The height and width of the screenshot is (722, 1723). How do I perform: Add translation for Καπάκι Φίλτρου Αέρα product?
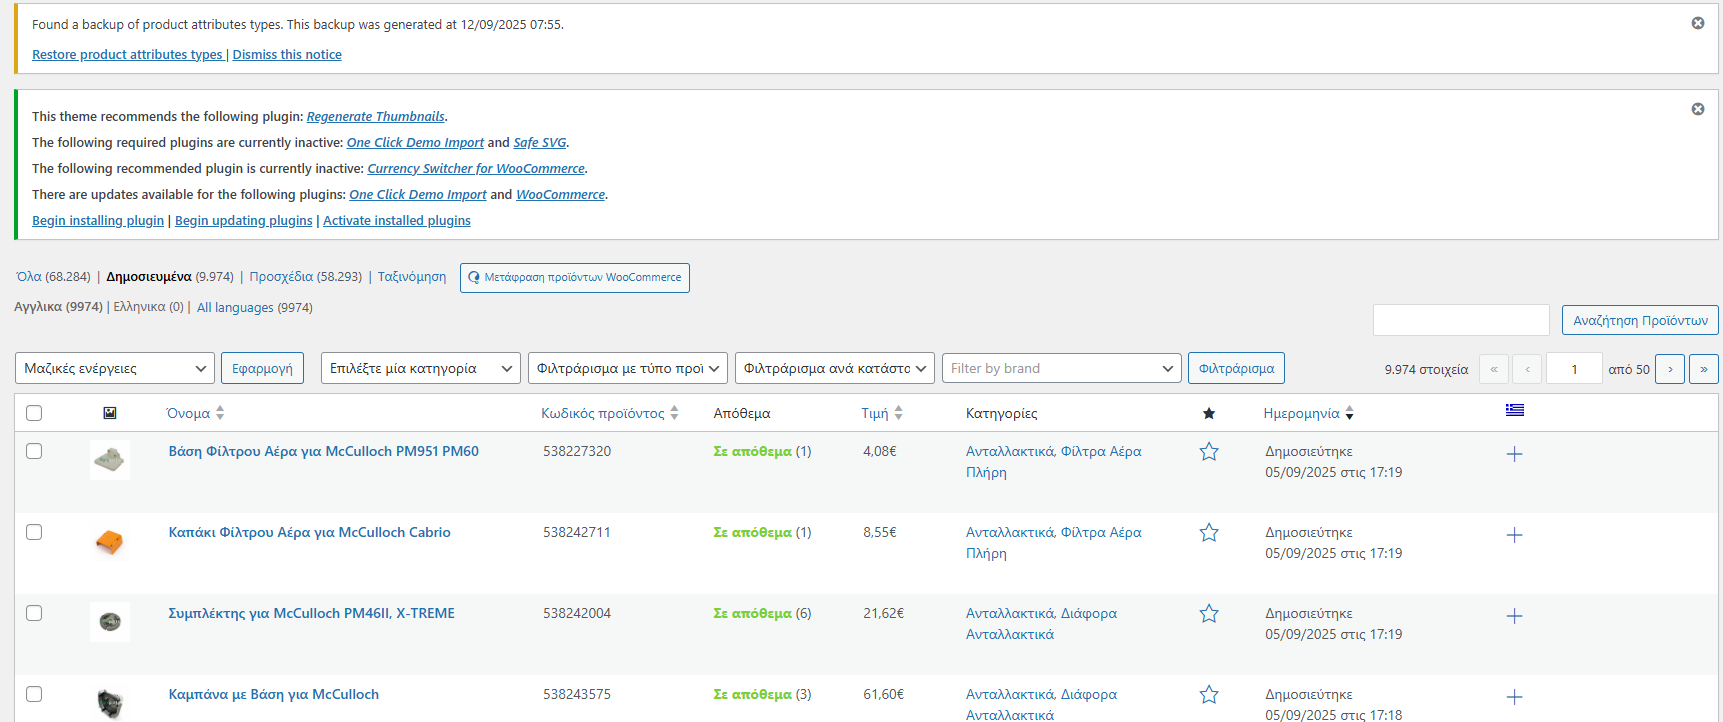pos(1514,535)
